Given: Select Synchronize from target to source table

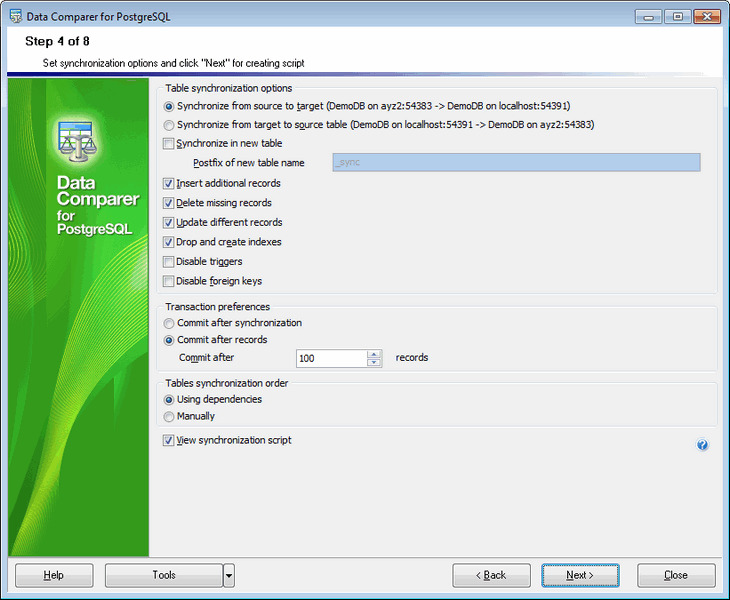Looking at the screenshot, I should (x=169, y=125).
